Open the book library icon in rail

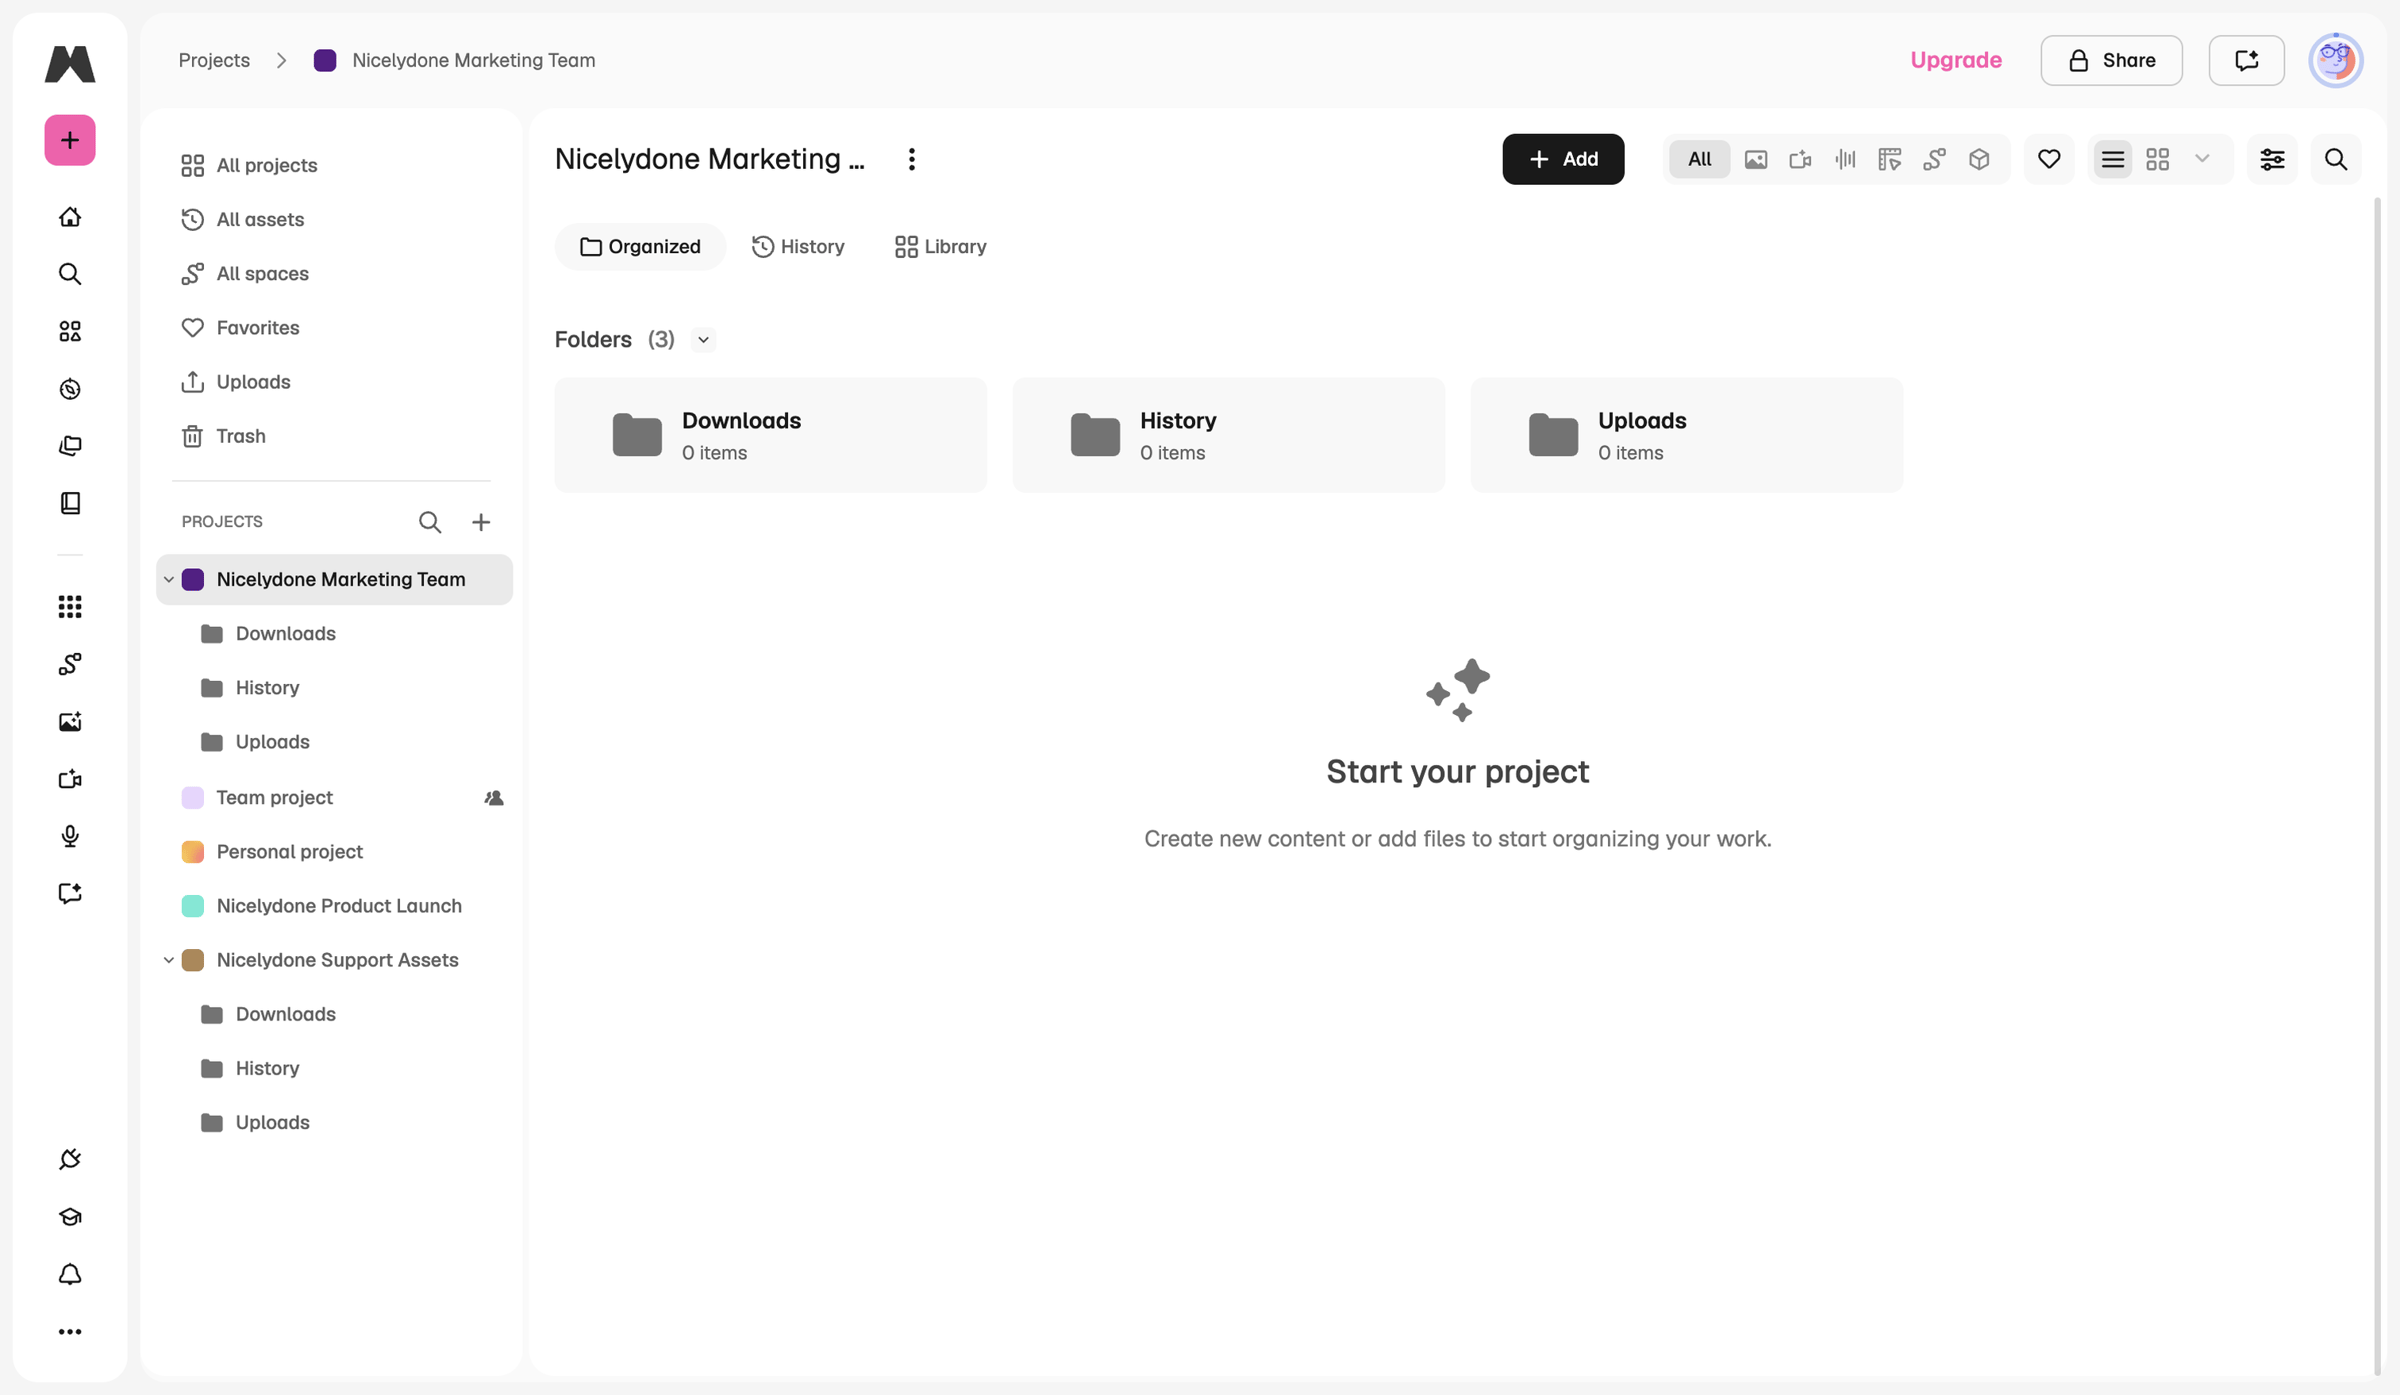click(x=70, y=503)
